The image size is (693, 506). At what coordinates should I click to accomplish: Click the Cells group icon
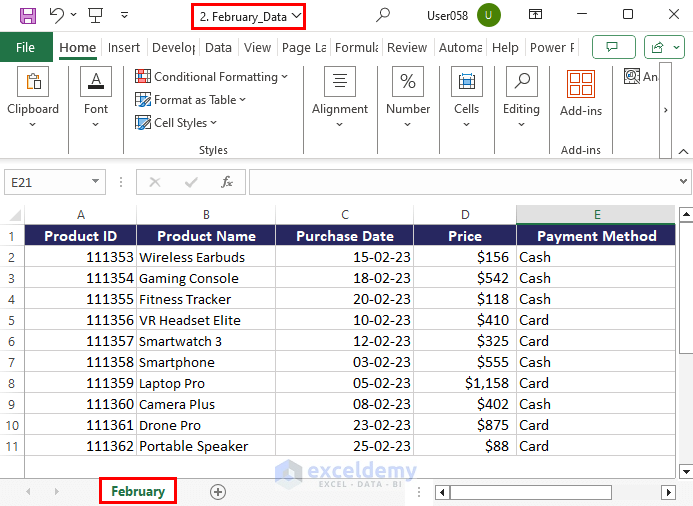tap(466, 83)
